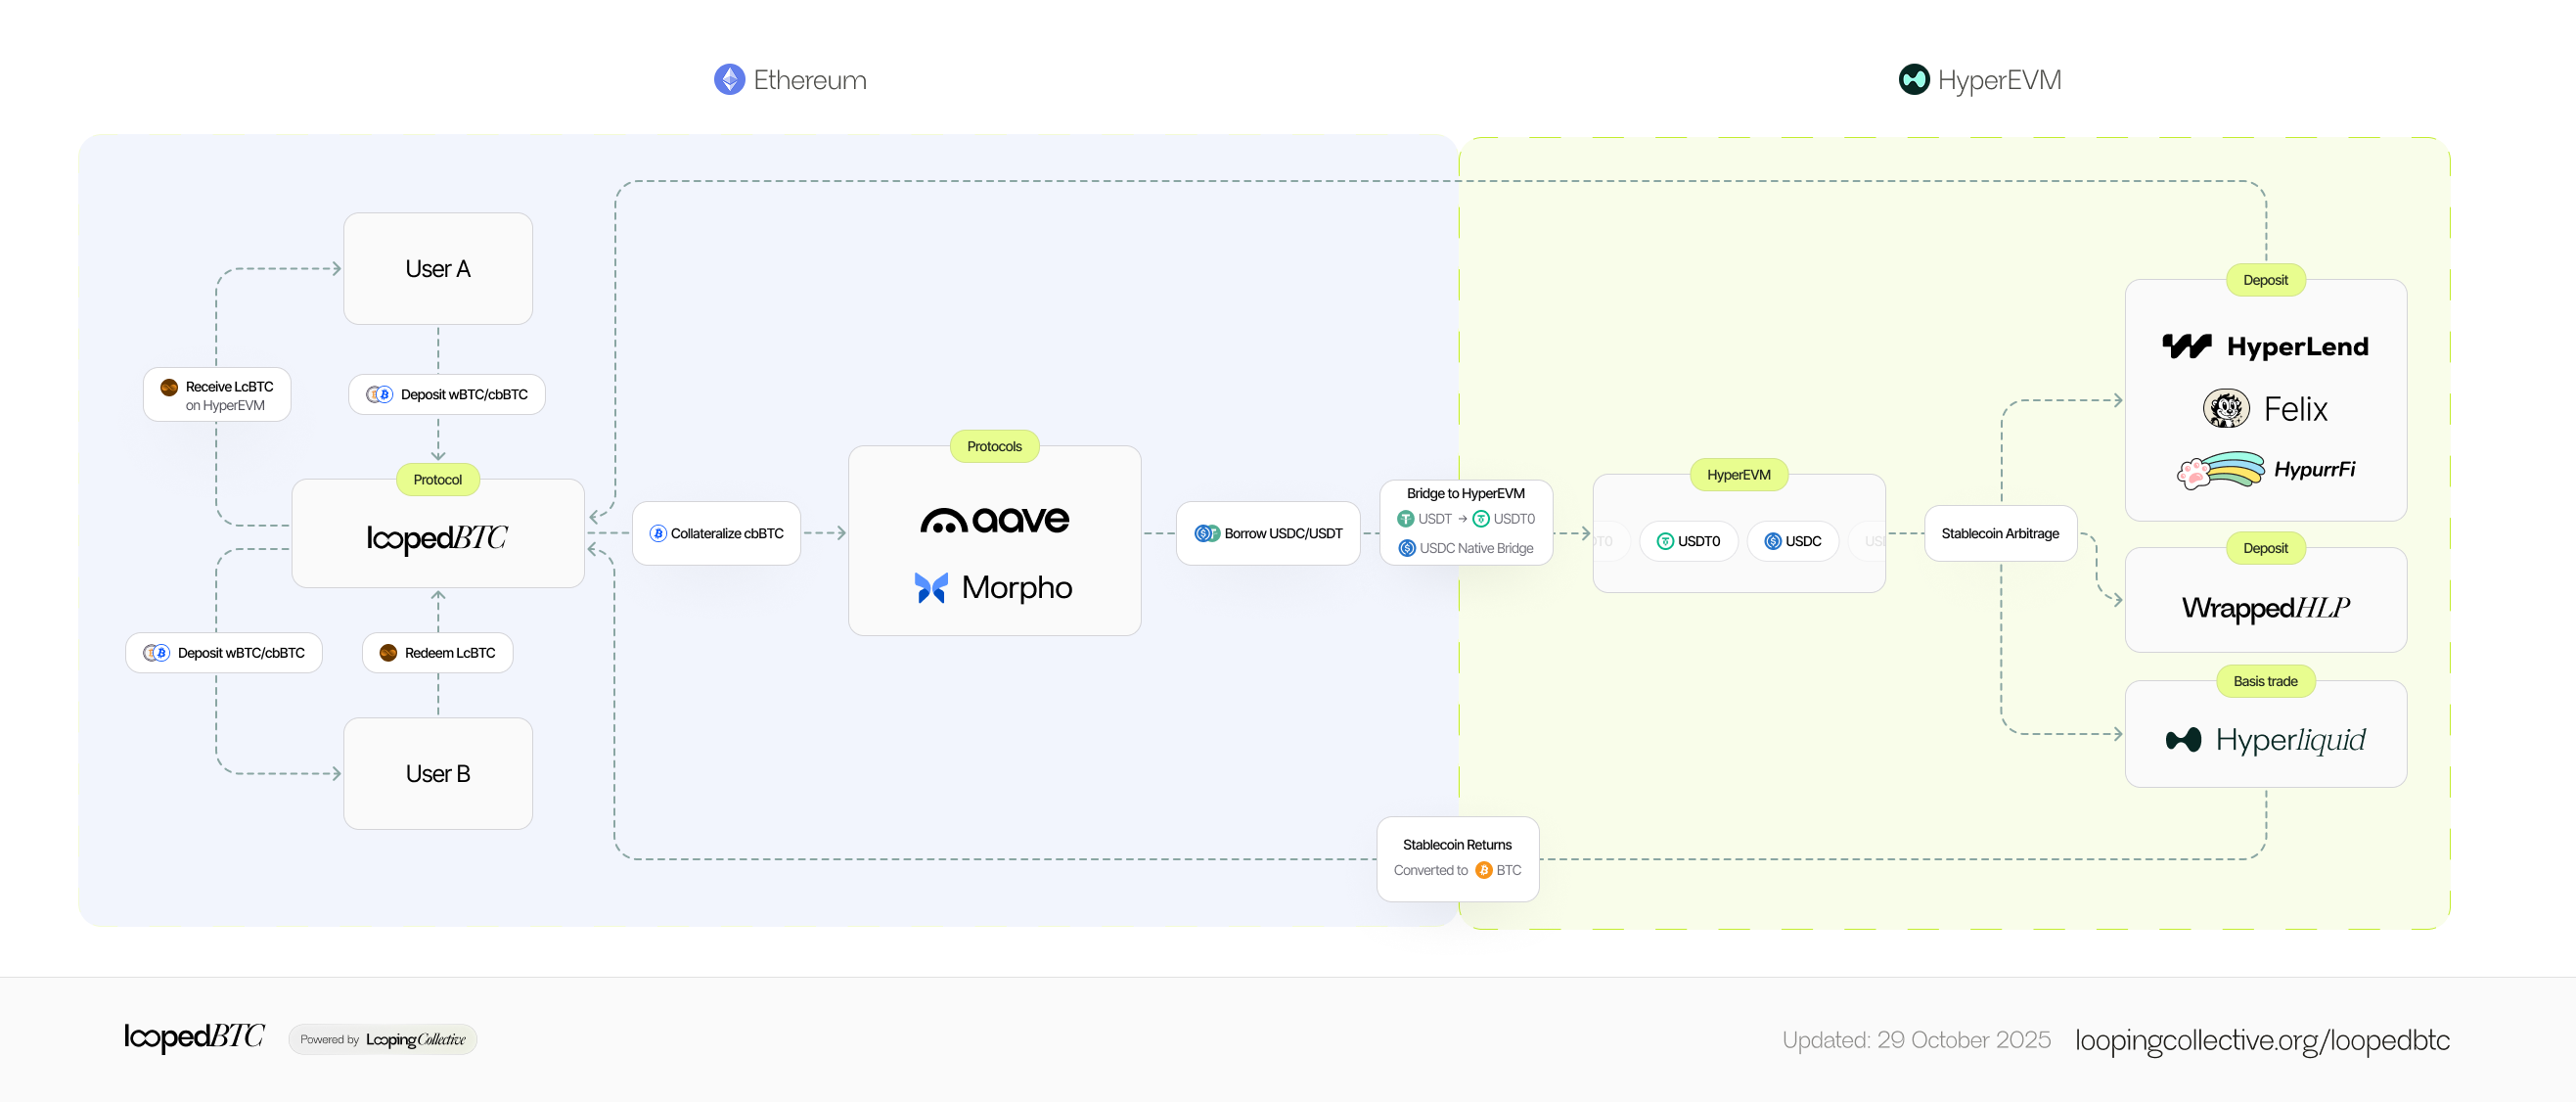Click Deposit wBTC/cbBTC label near User B
The width and height of the screenshot is (2576, 1103).
coord(223,653)
